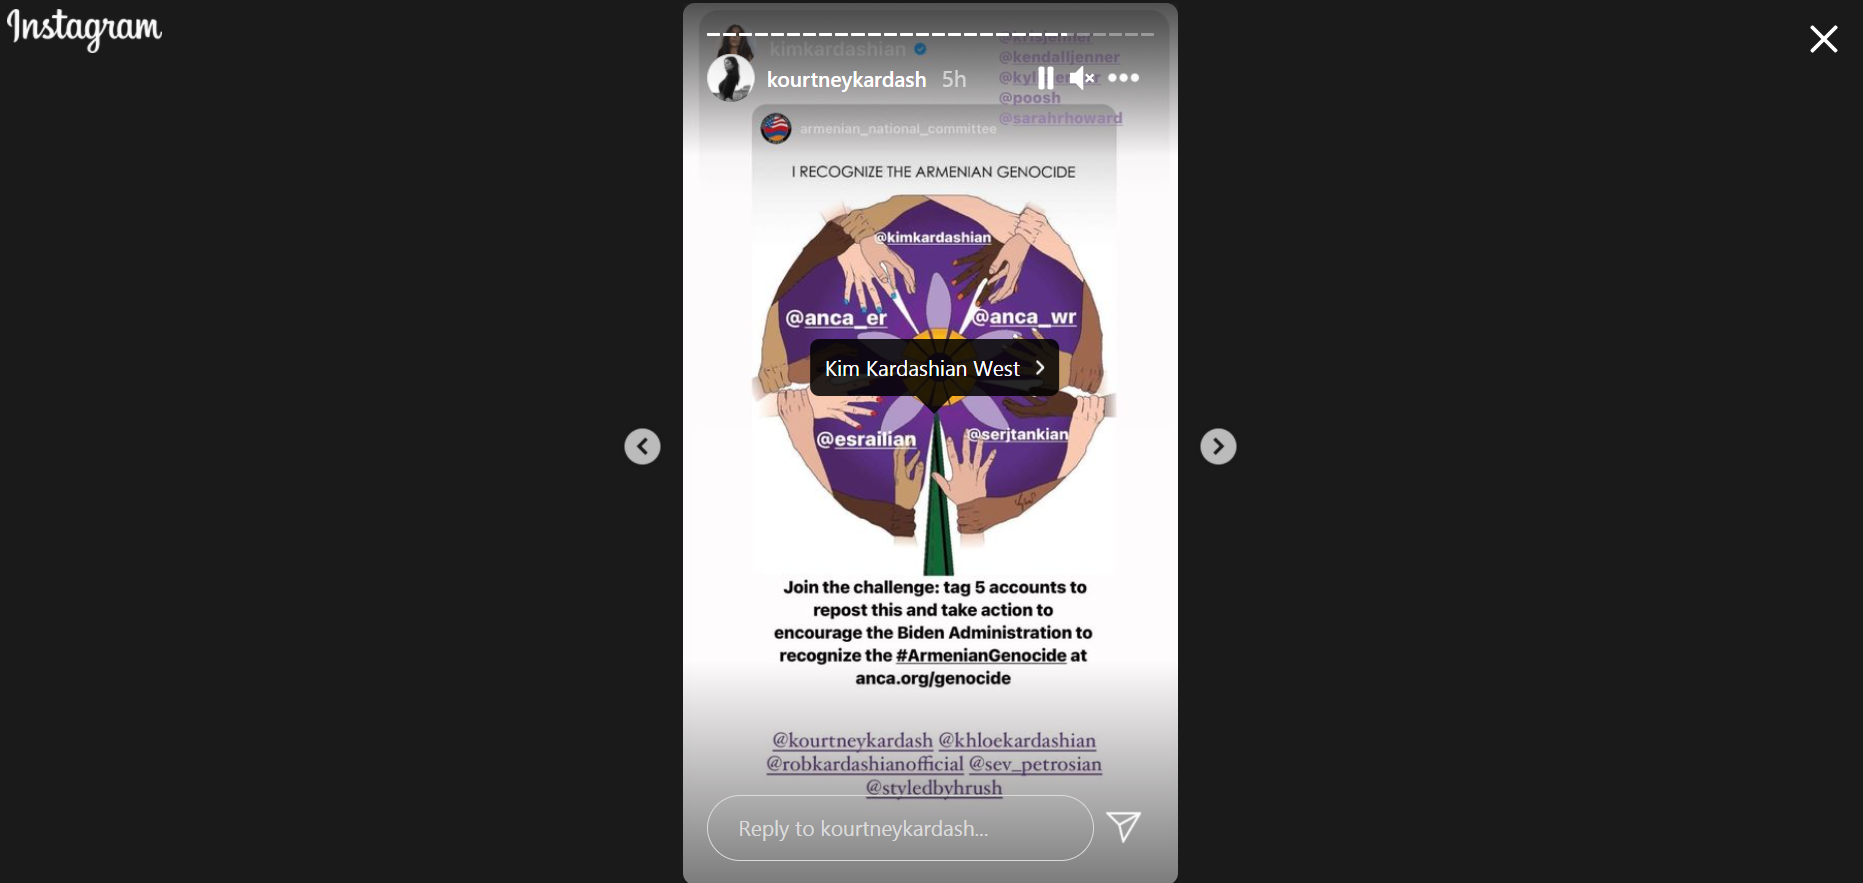Screen dimensions: 1863x883
Task: Click the armenian_national_committee avatar
Action: 776,128
